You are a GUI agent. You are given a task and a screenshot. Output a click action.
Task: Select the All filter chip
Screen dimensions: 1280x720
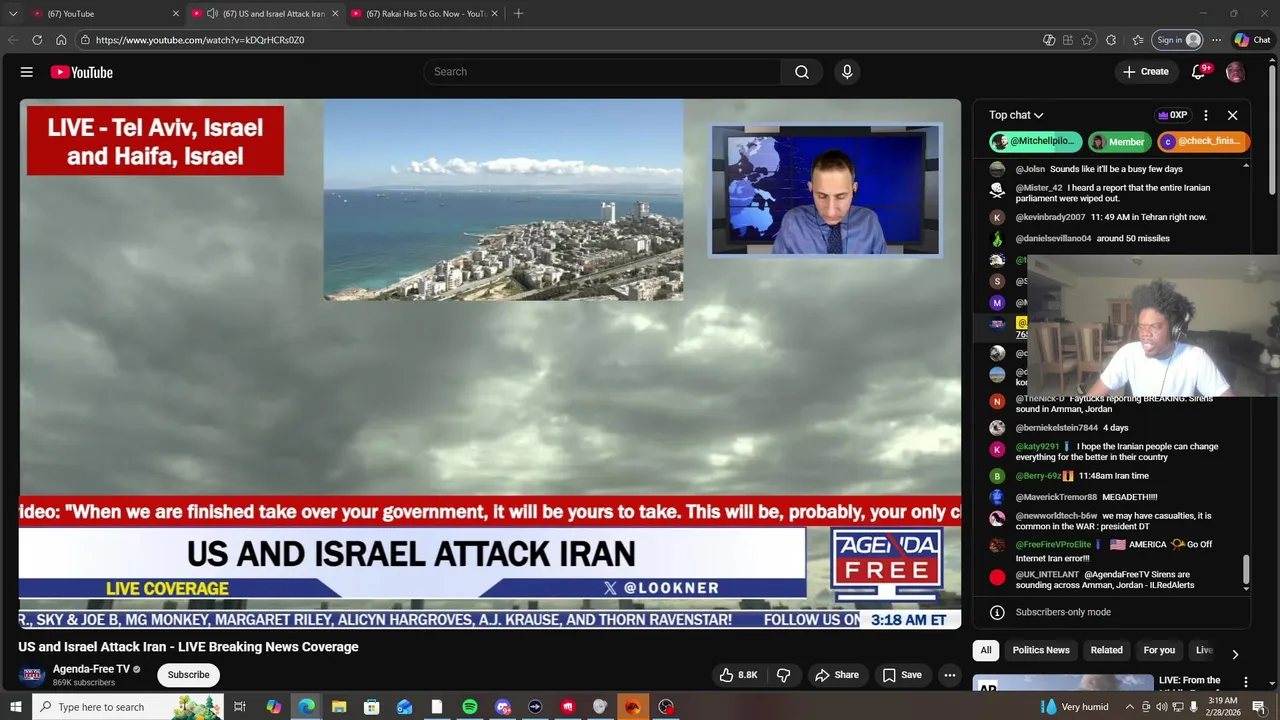[986, 650]
